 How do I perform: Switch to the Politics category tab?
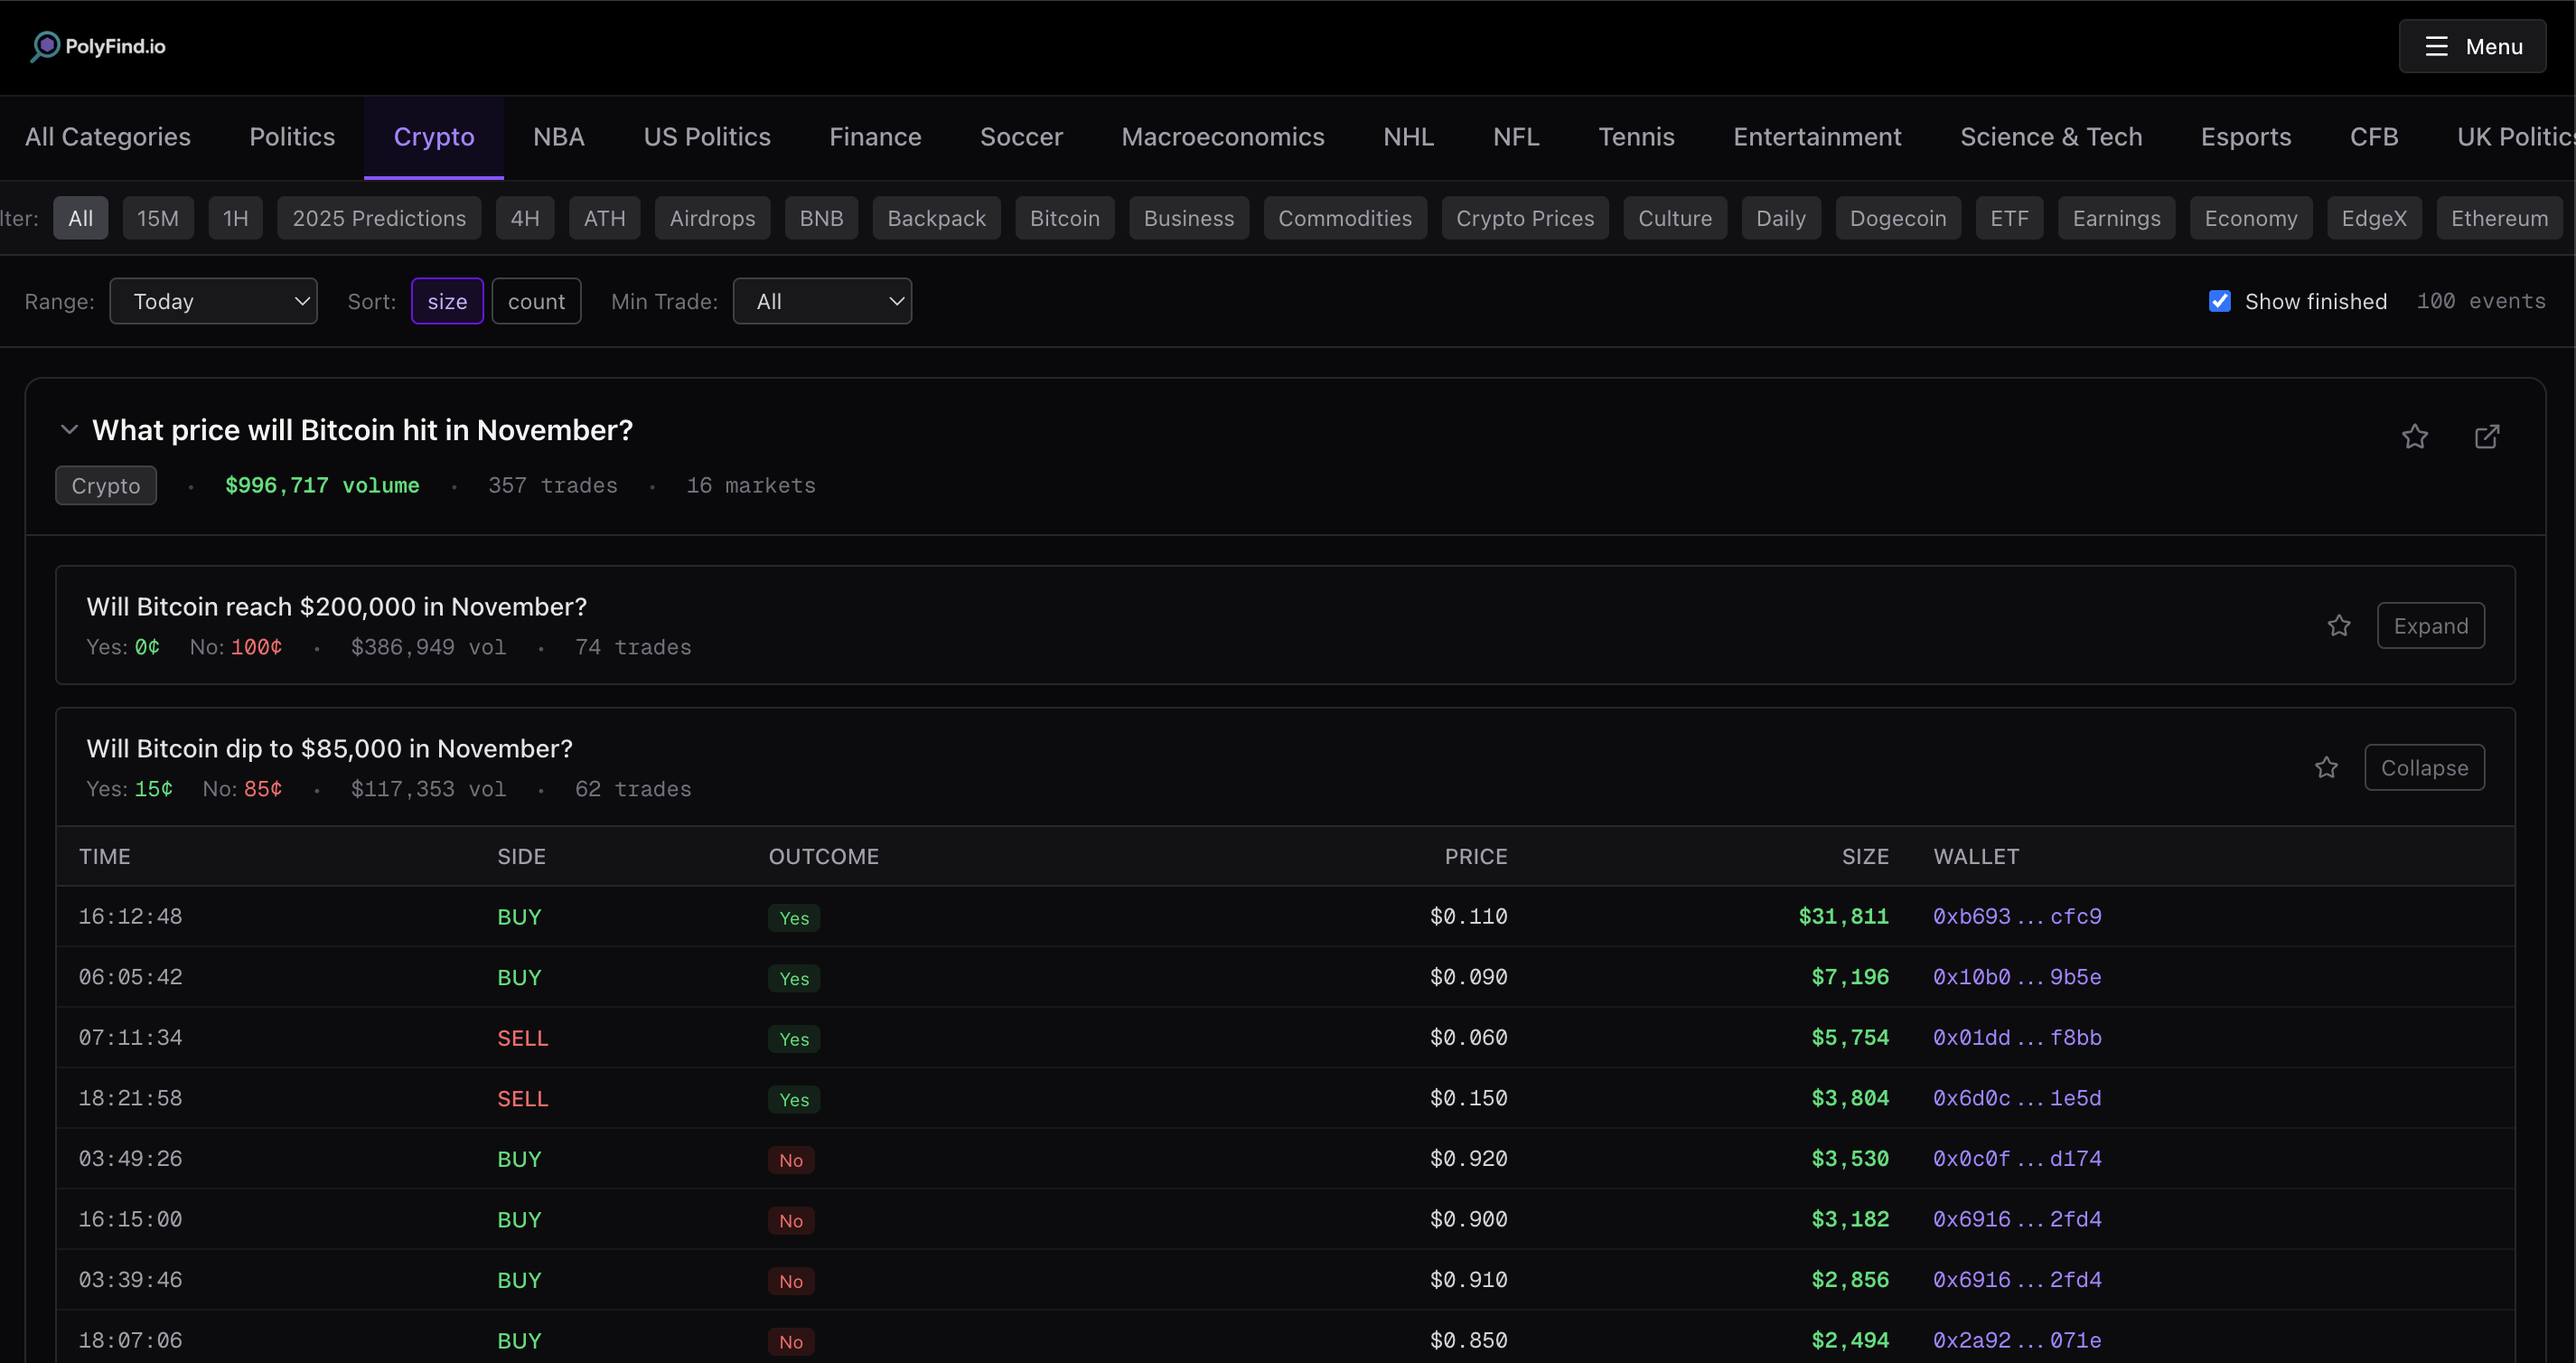pos(292,137)
